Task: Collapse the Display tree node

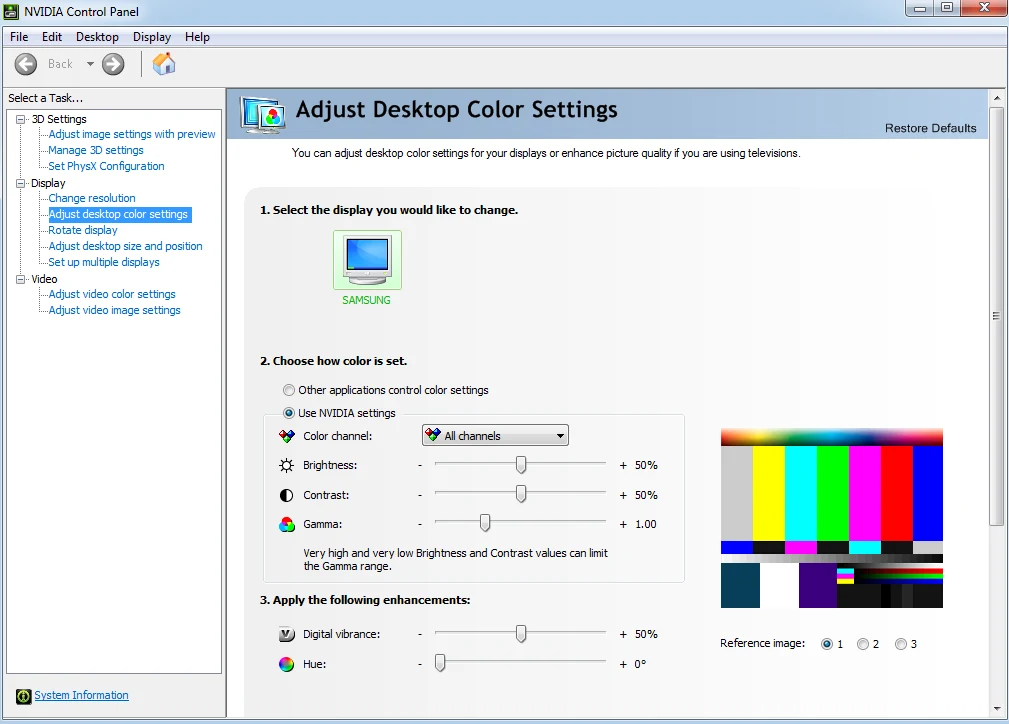Action: (x=21, y=183)
